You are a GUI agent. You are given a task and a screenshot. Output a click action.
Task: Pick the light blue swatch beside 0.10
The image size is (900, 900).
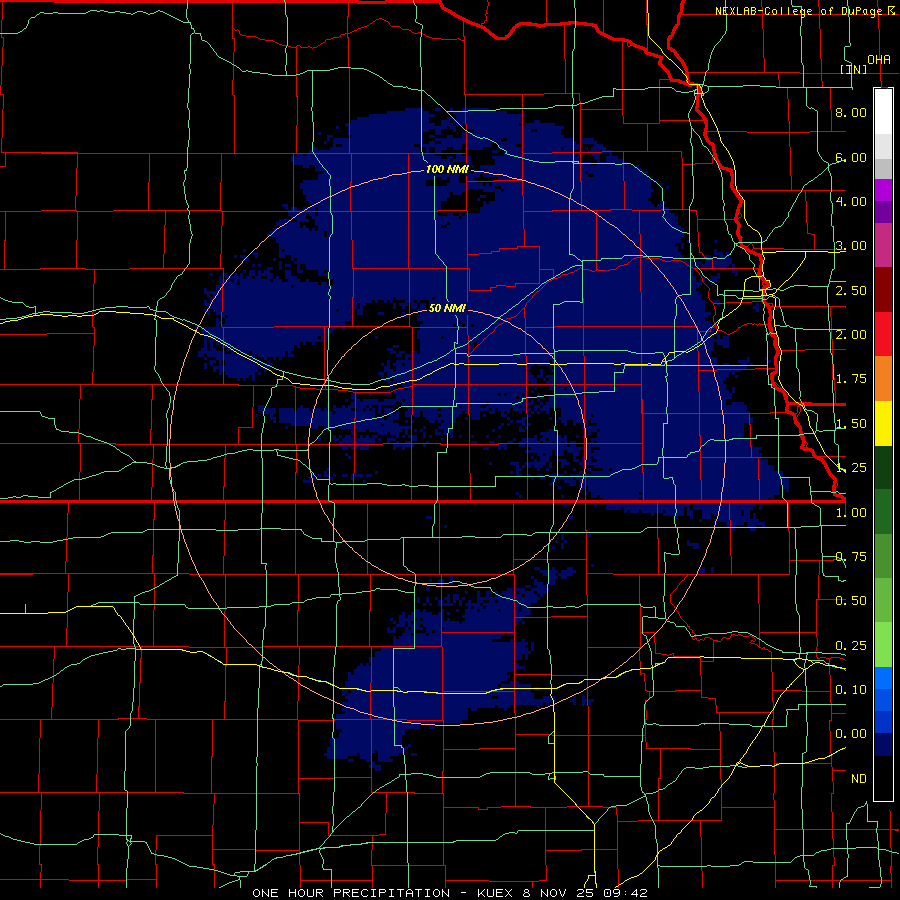click(x=883, y=678)
